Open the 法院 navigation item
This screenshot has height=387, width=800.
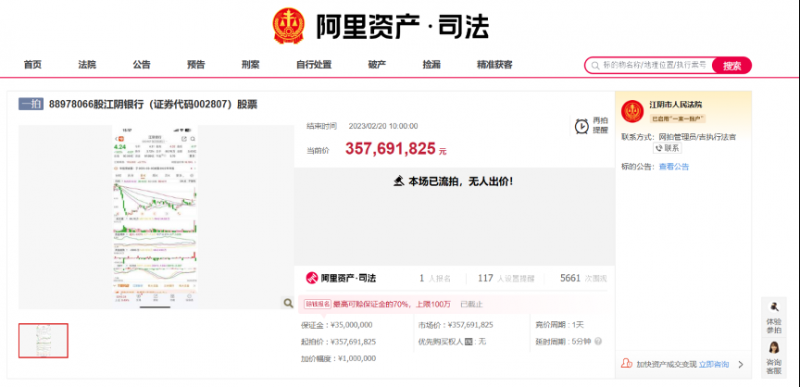tap(87, 65)
